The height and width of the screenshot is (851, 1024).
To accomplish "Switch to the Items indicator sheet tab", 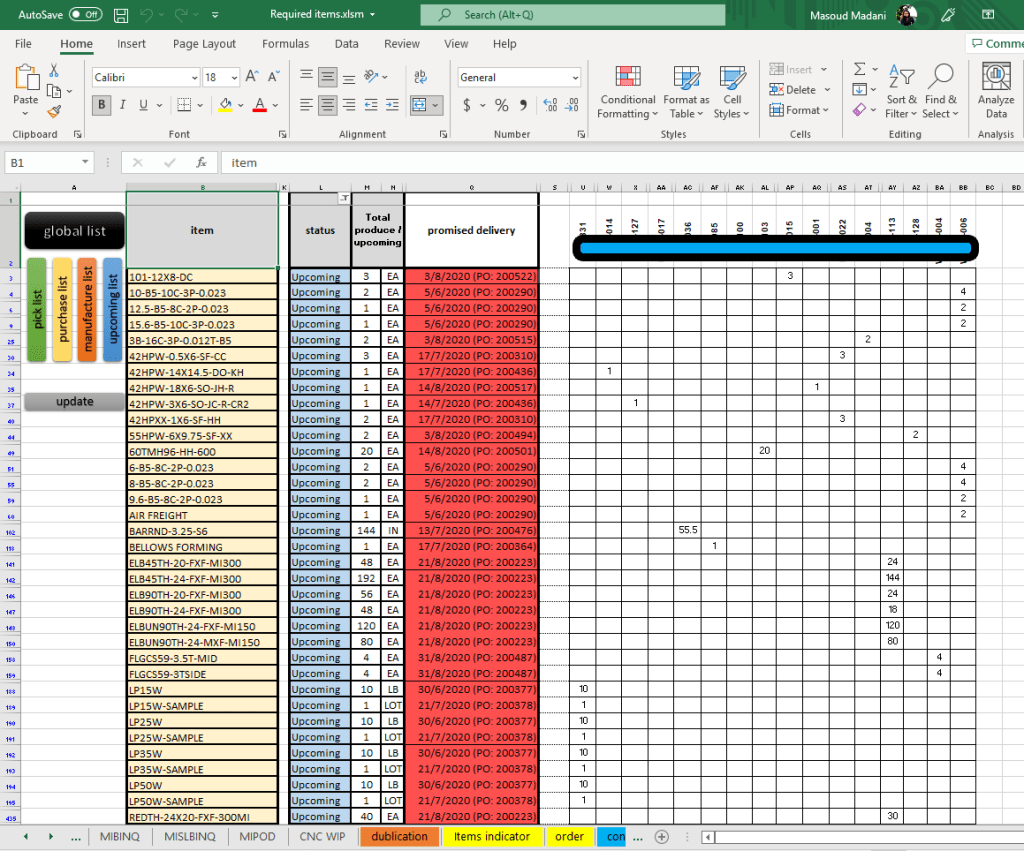I will 492,836.
